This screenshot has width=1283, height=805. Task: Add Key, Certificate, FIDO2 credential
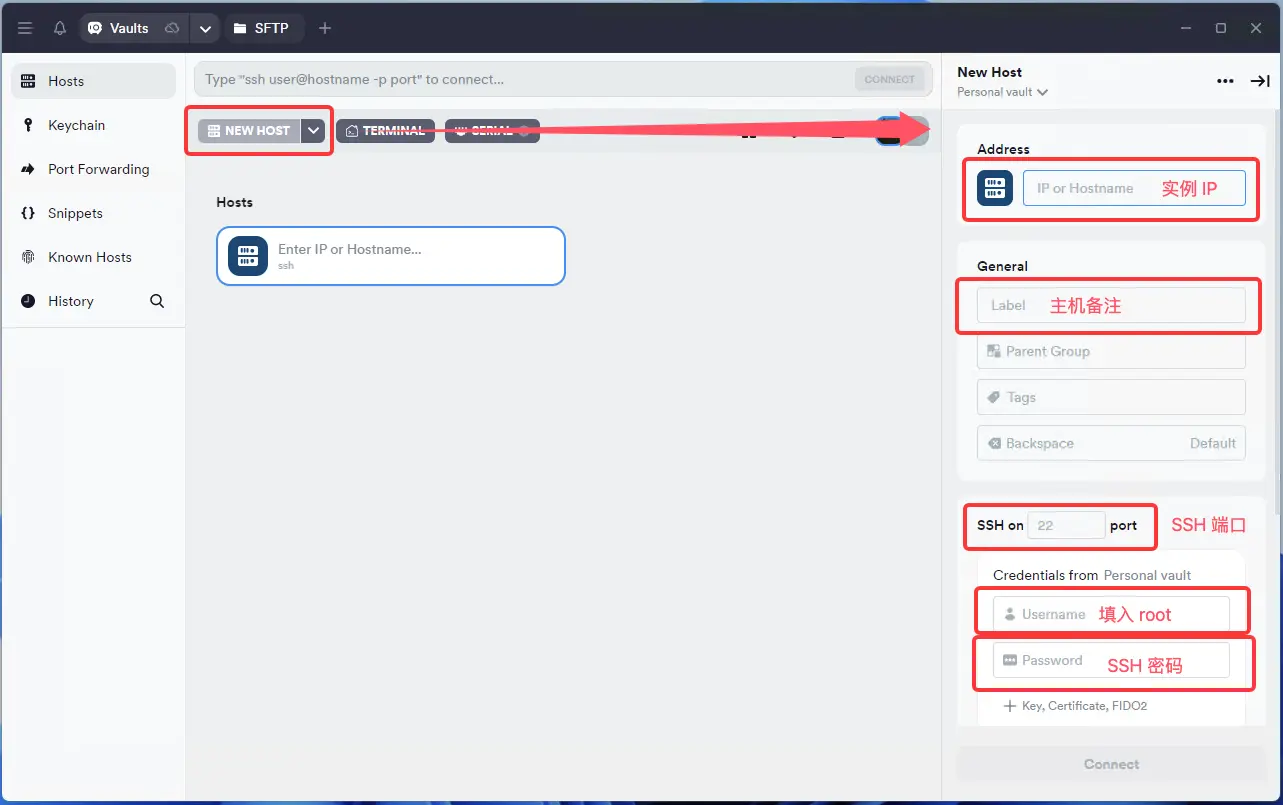click(x=1075, y=706)
